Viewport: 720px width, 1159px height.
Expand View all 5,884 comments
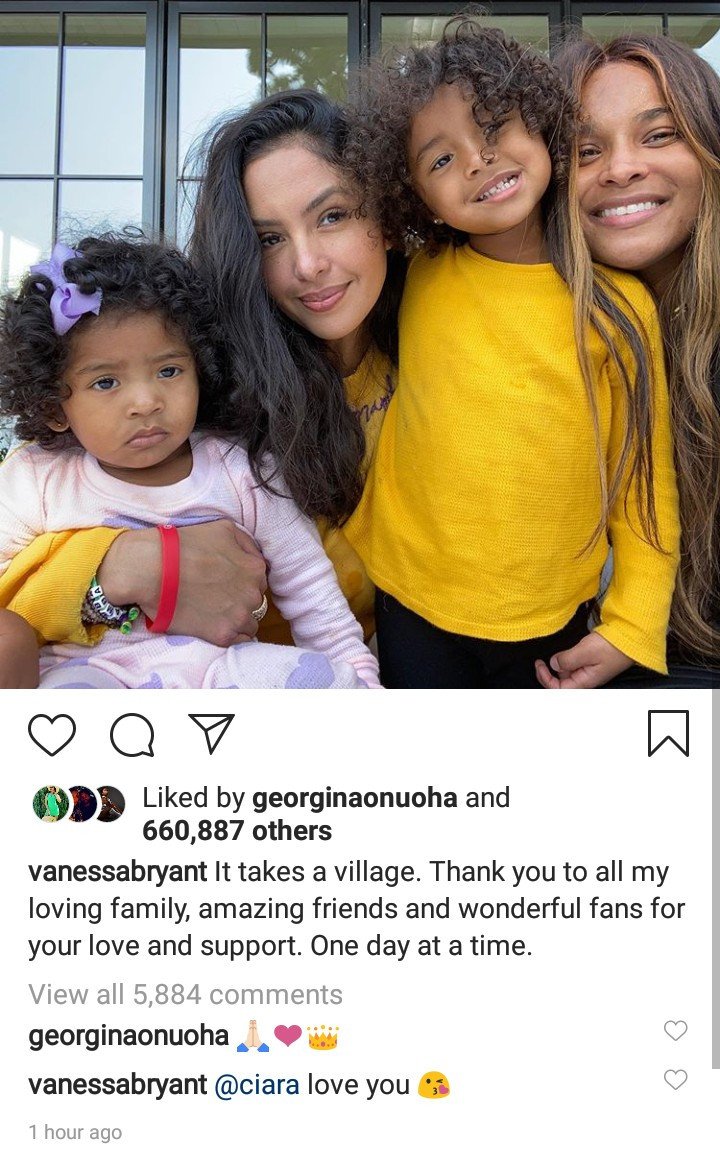point(186,994)
